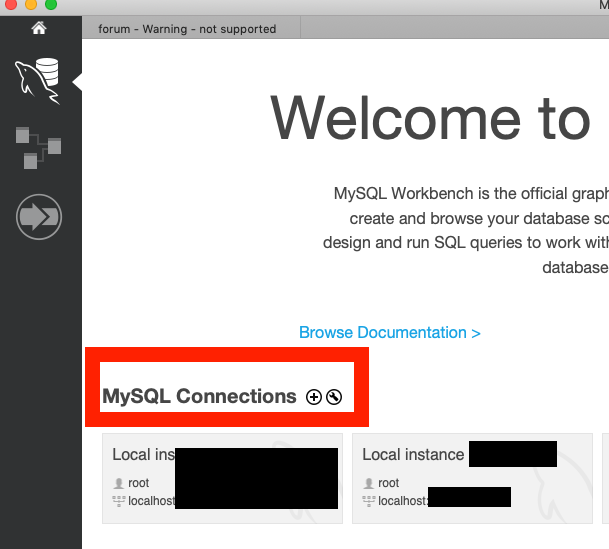This screenshot has width=609, height=549.
Task: Click the Welcome to heading text
Action: click(430, 118)
